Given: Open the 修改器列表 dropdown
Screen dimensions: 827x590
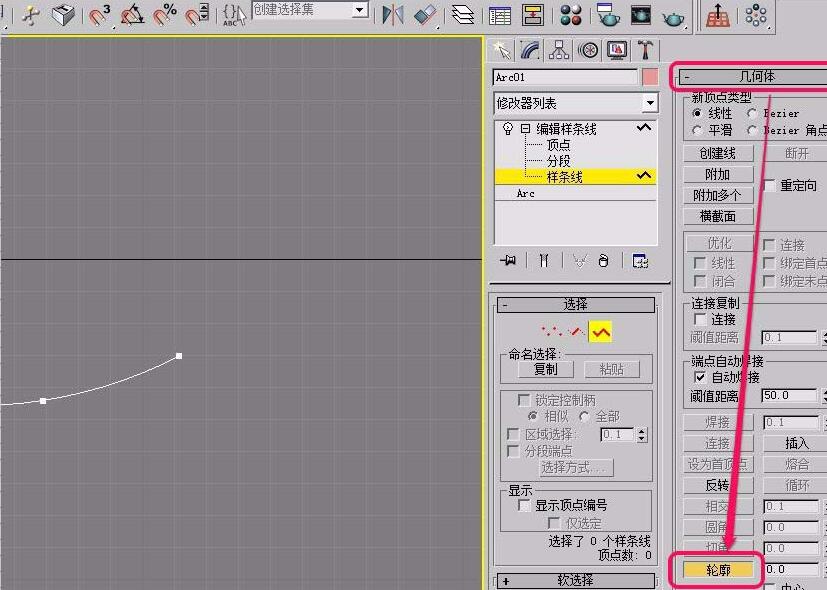Looking at the screenshot, I should pyautogui.click(x=575, y=103).
